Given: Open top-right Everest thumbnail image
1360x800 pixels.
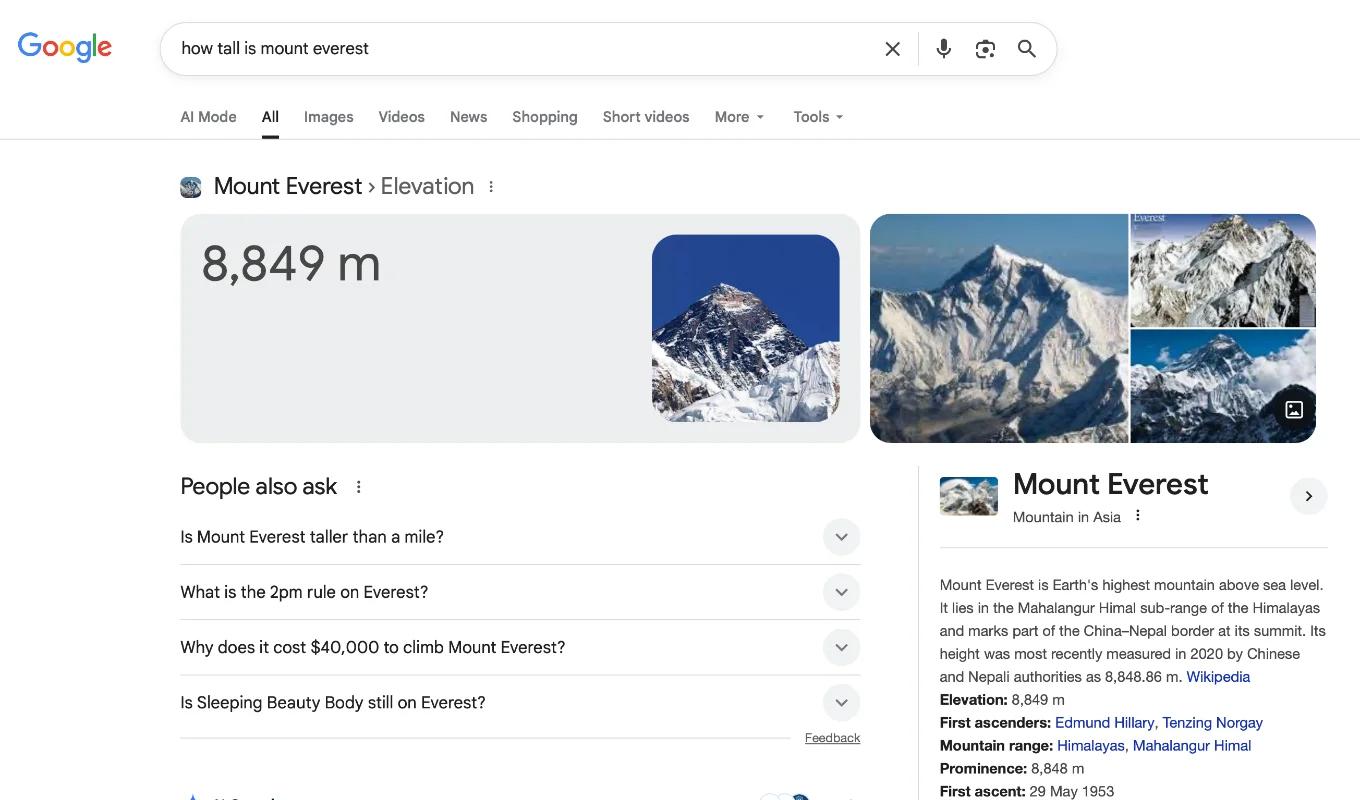Looking at the screenshot, I should coord(1223,270).
